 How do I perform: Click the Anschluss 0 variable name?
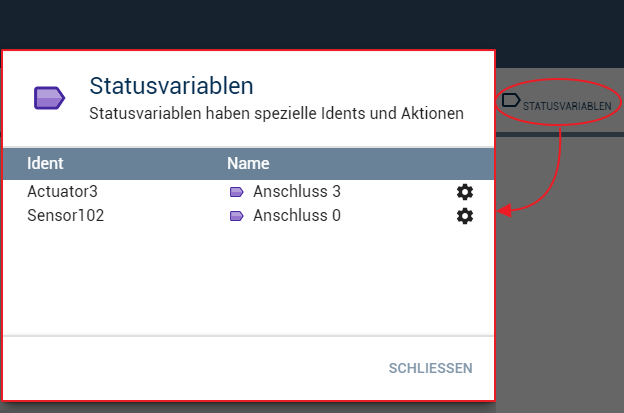click(297, 215)
